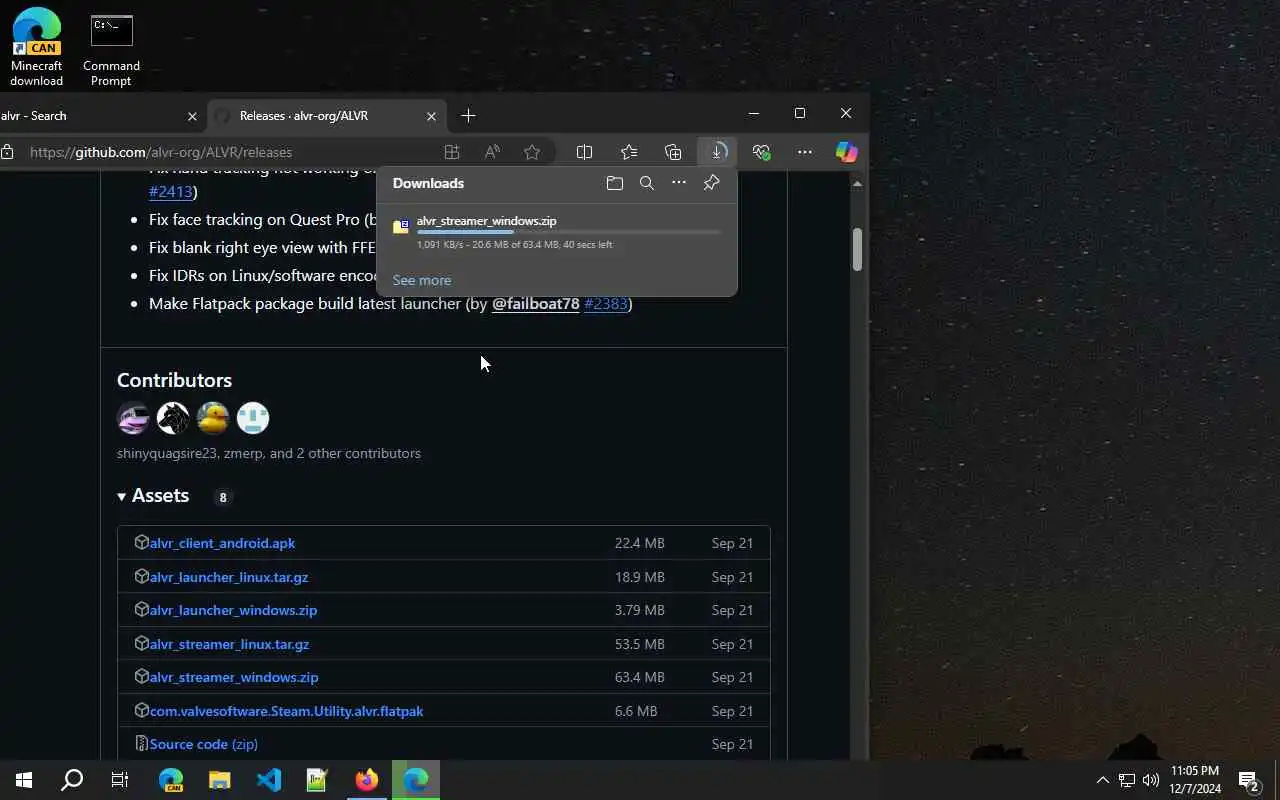This screenshot has height=800, width=1280.
Task: Download alvr_client_android.apk
Action: 222,543
